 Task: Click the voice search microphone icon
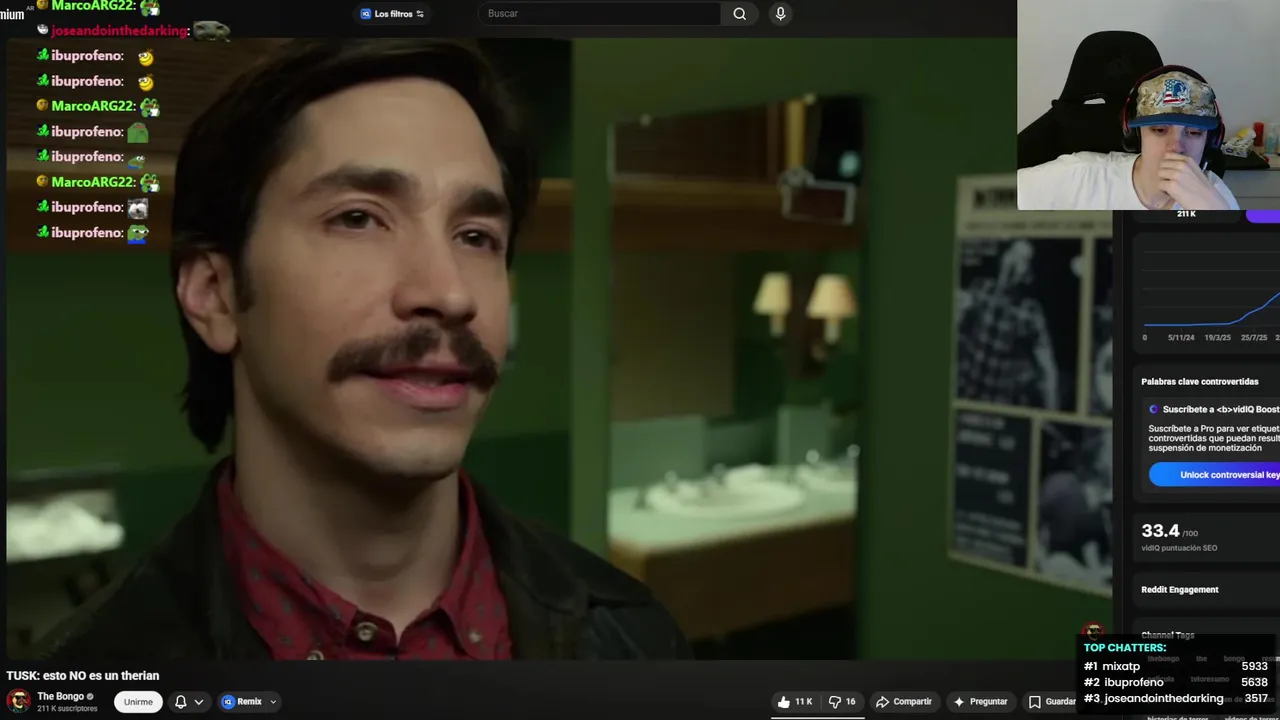(x=781, y=14)
